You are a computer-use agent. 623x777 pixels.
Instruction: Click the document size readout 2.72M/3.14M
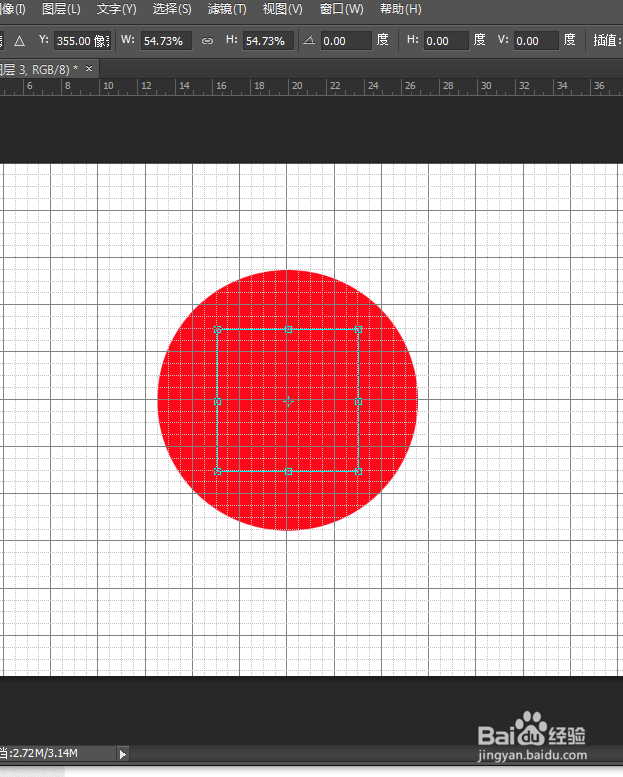coord(45,753)
